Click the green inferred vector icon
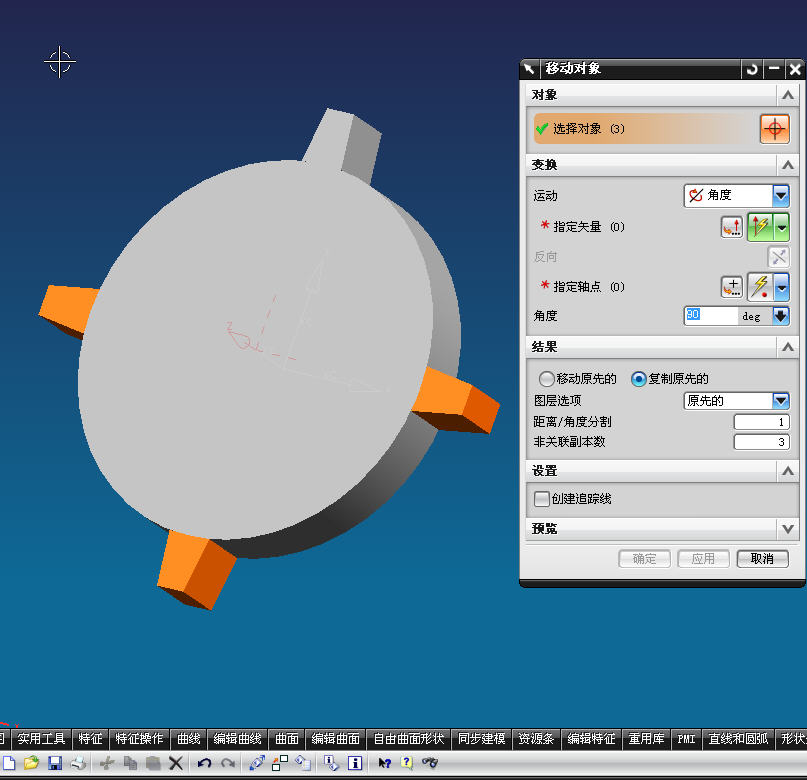807x780 pixels. point(761,227)
